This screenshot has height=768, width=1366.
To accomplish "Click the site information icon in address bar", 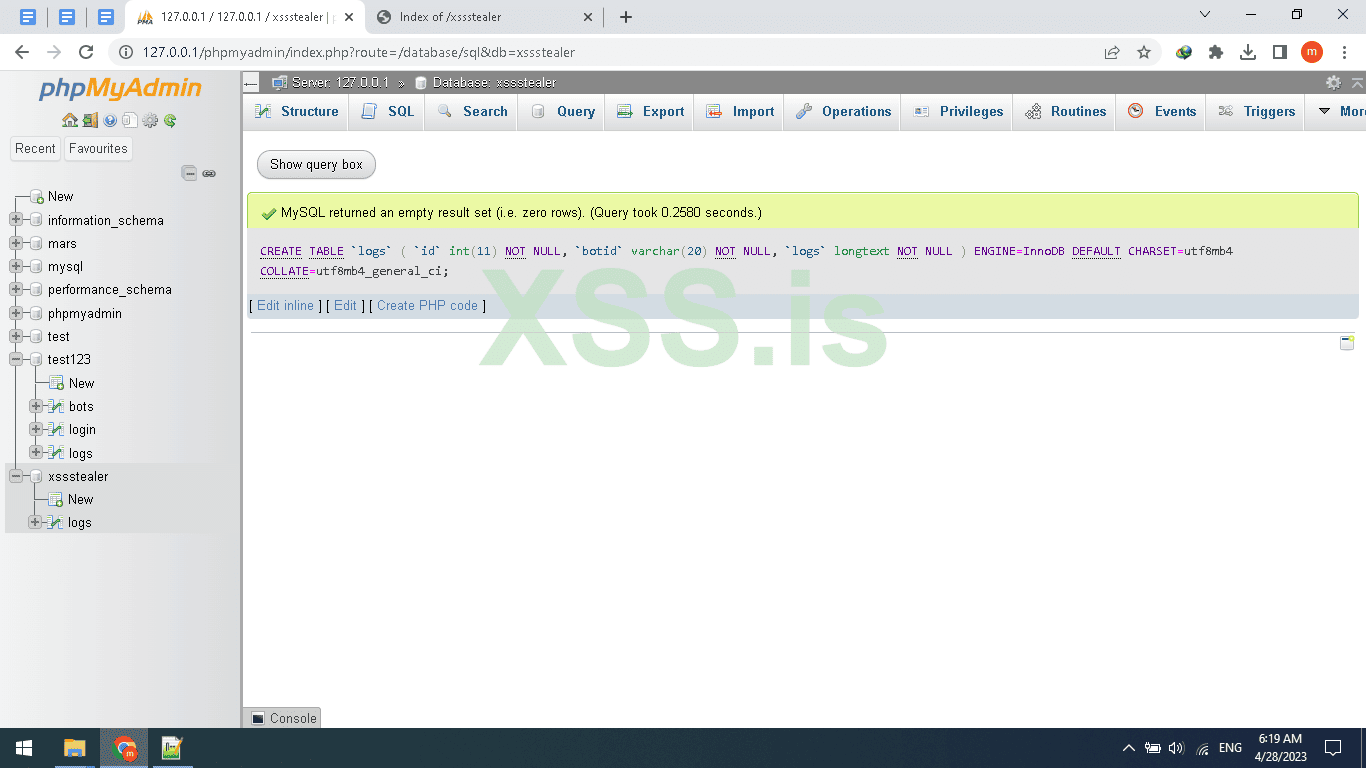I will point(126,52).
